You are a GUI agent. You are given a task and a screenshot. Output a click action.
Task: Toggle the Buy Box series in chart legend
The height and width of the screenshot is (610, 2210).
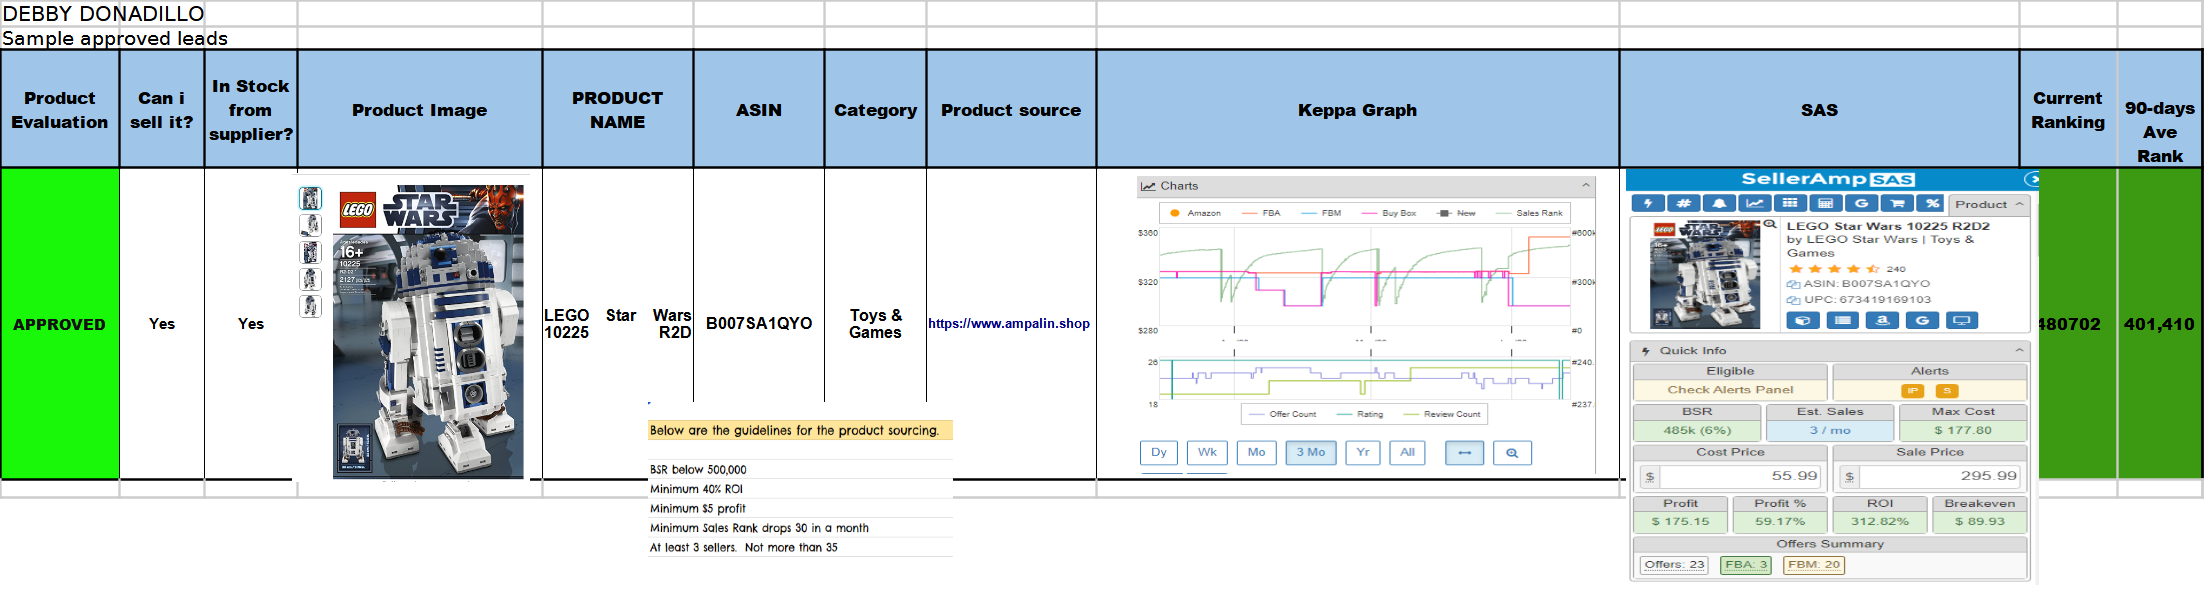pos(1389,213)
